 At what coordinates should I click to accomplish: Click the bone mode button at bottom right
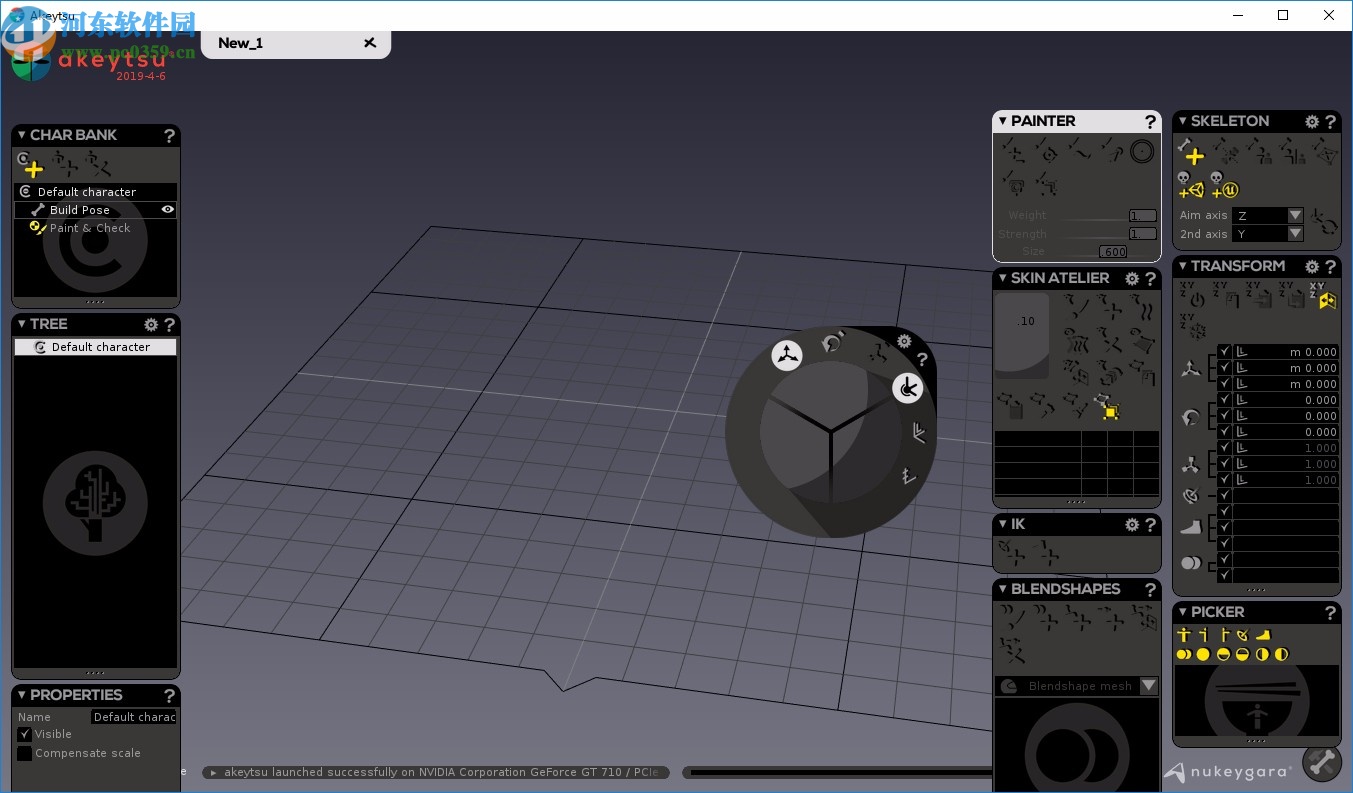1321,762
